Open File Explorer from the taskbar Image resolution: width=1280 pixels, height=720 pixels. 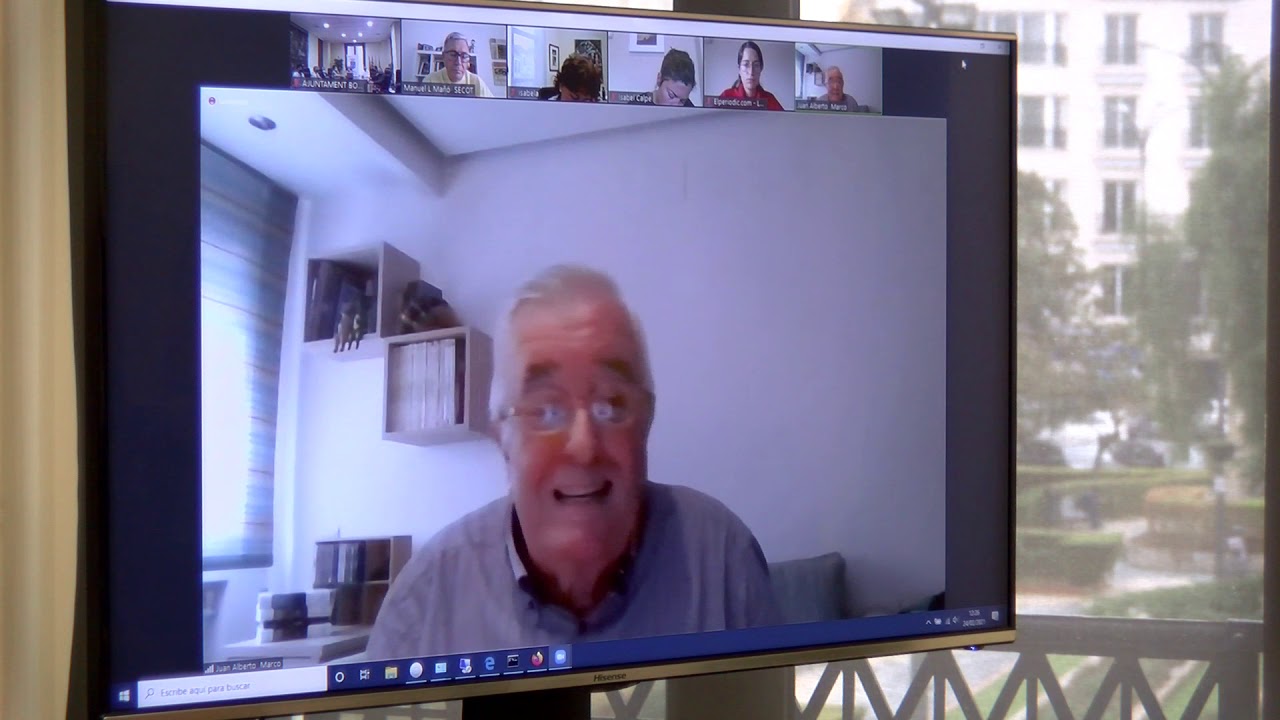coord(391,672)
